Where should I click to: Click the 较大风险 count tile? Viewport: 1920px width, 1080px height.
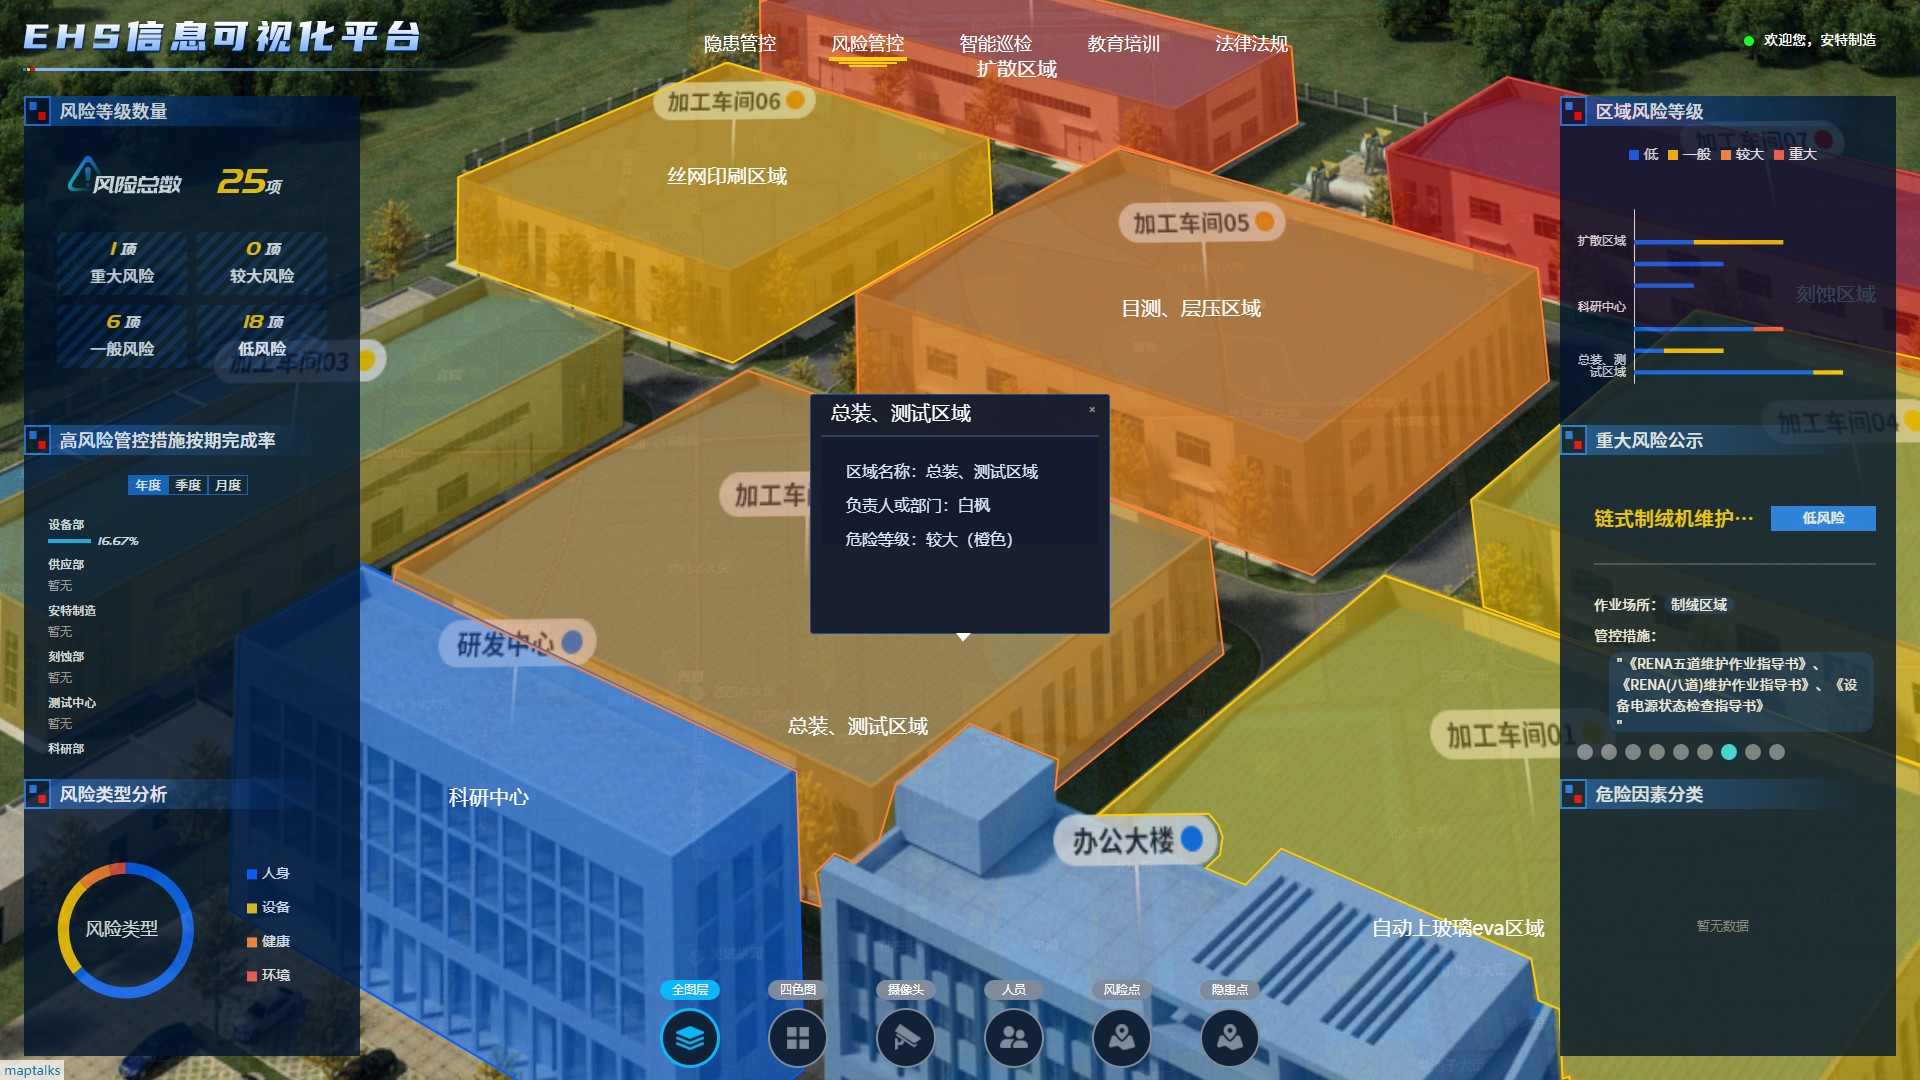coord(262,263)
